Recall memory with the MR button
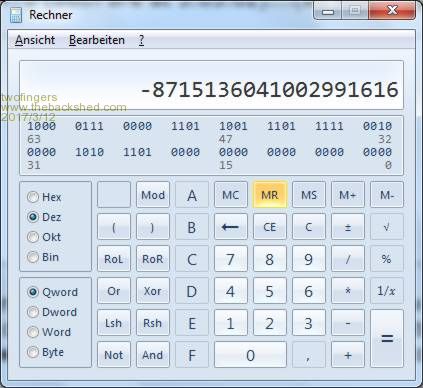Viewport: 423px width, 388px height. click(270, 195)
